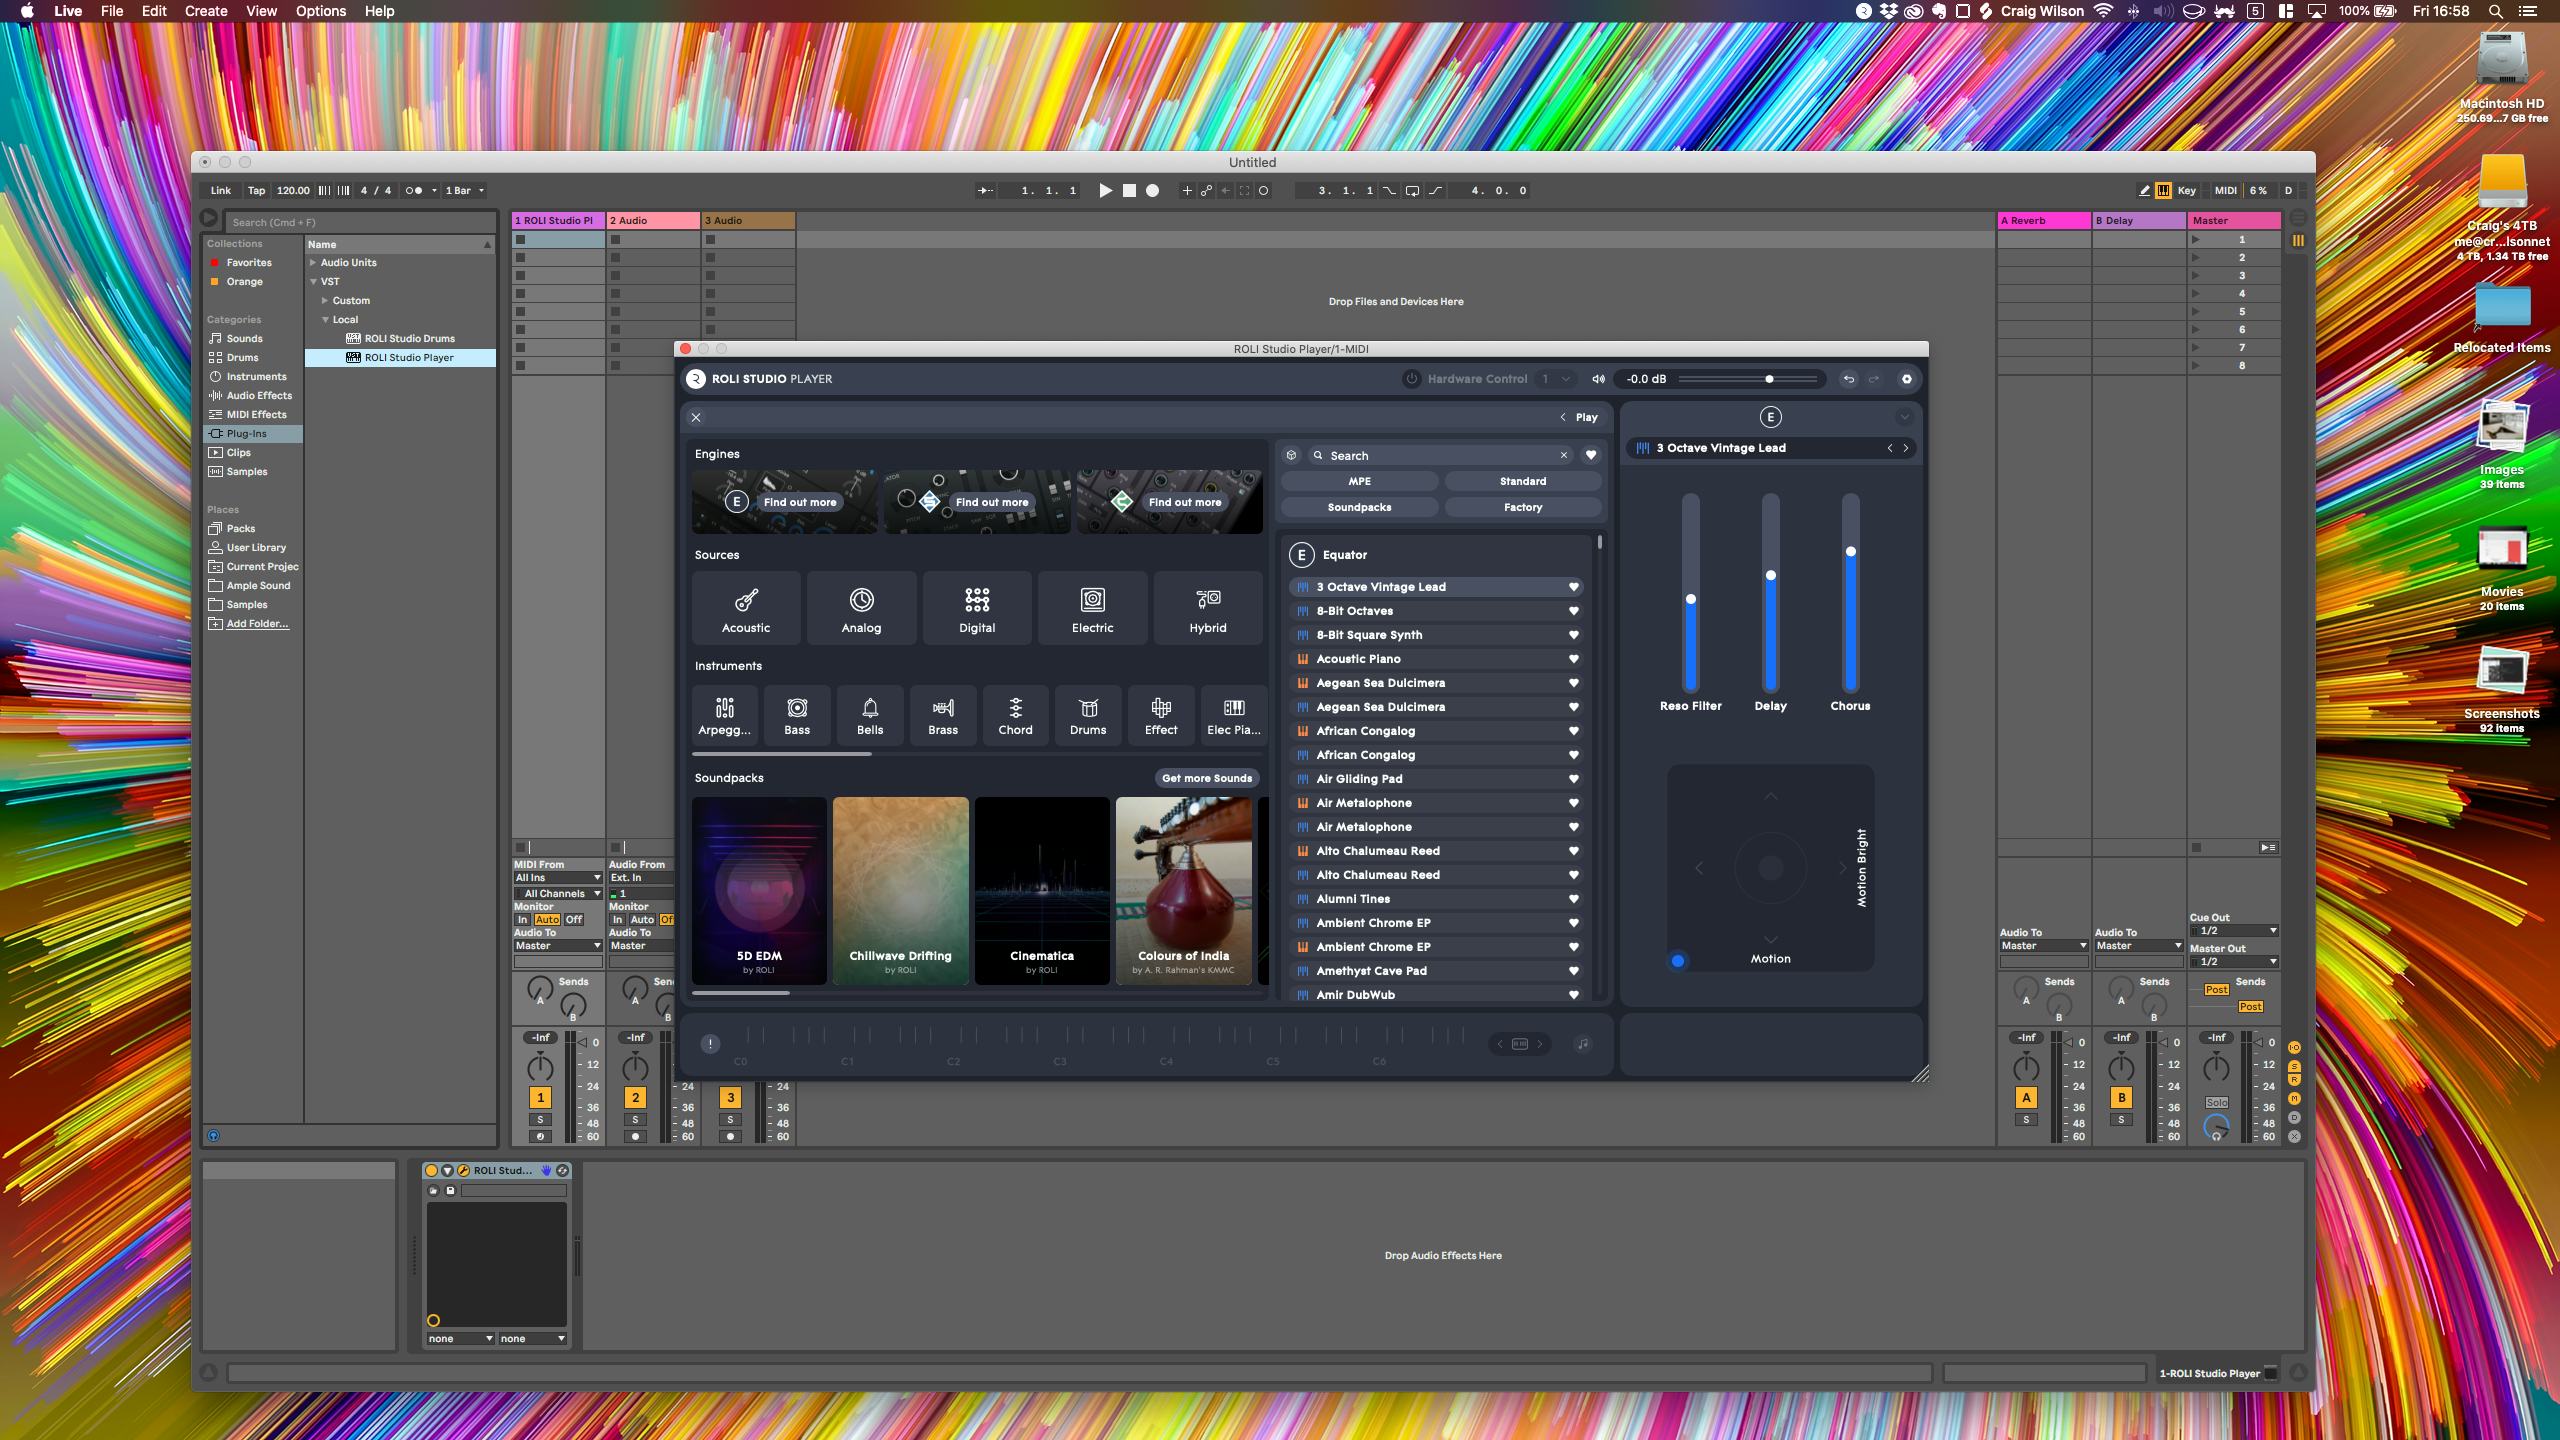Image resolution: width=2560 pixels, height=1440 pixels.
Task: Select the Audio Effects browser category
Action: (x=253, y=396)
